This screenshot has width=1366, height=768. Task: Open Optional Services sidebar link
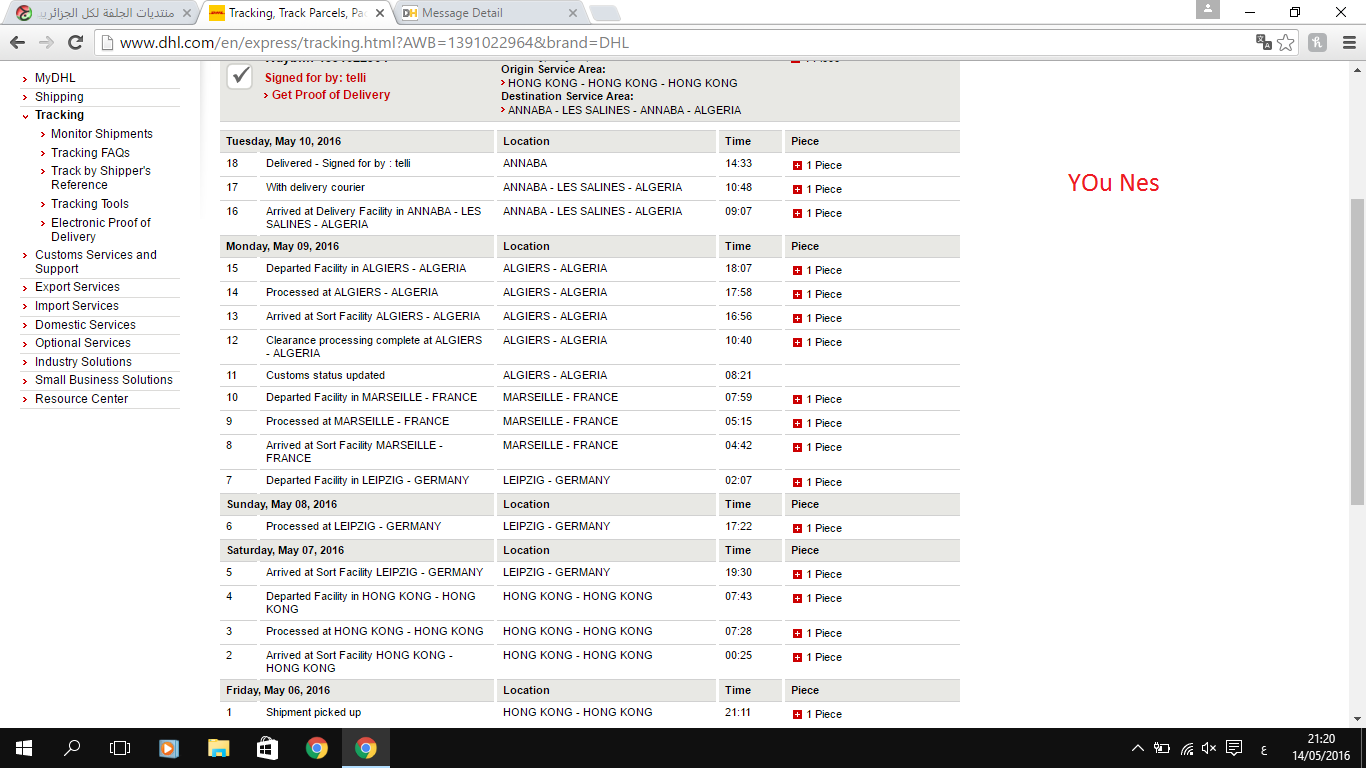coord(83,343)
